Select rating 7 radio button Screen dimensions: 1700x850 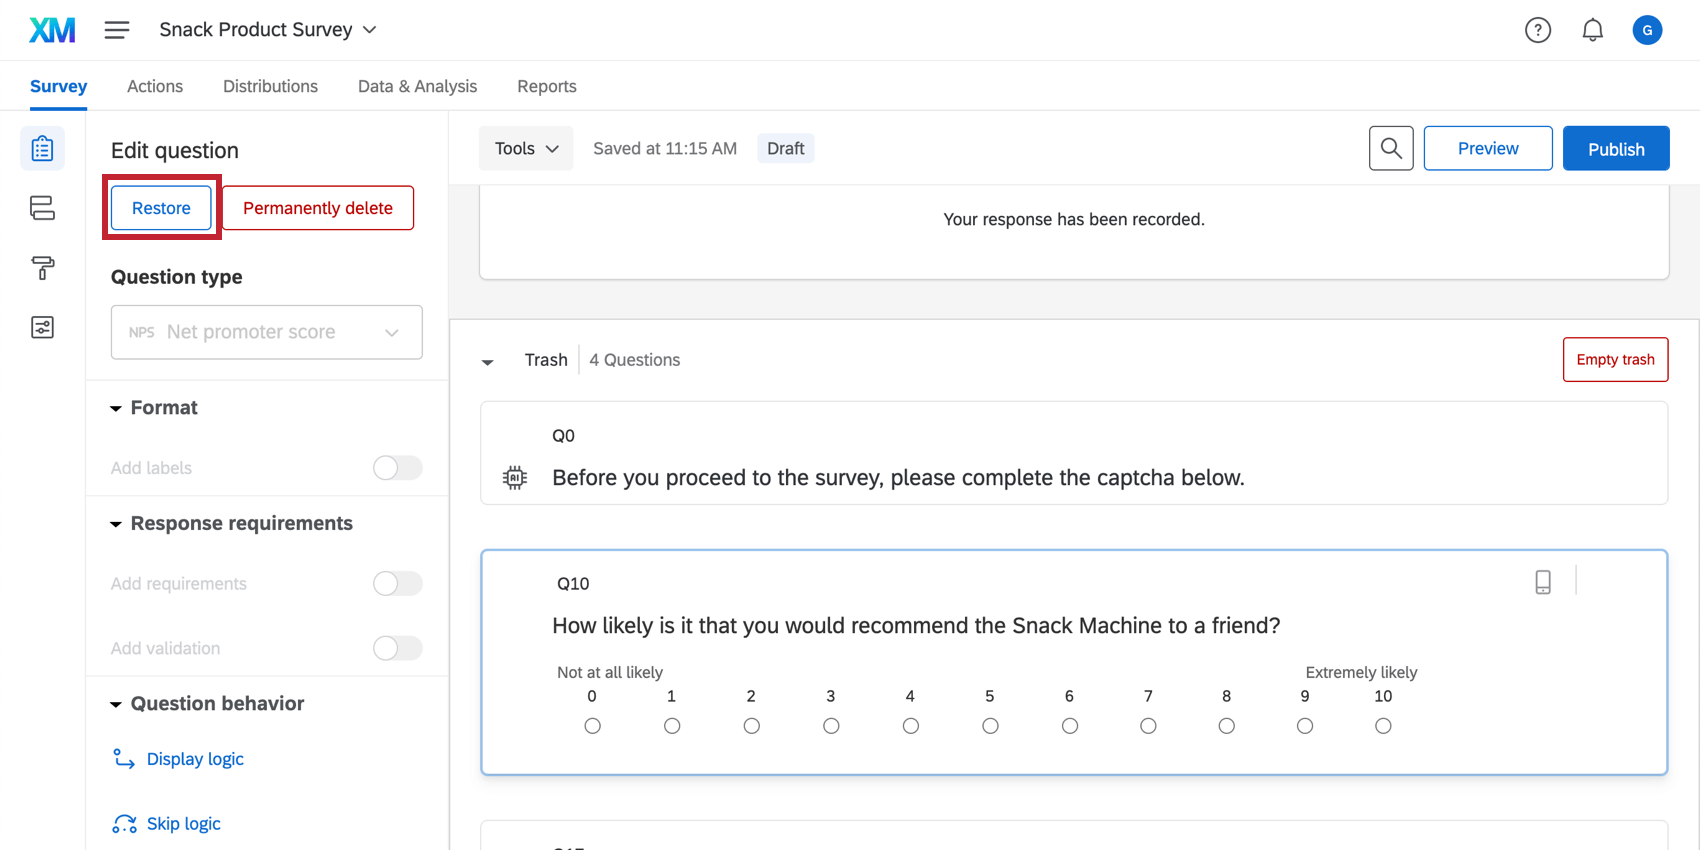pos(1148,726)
